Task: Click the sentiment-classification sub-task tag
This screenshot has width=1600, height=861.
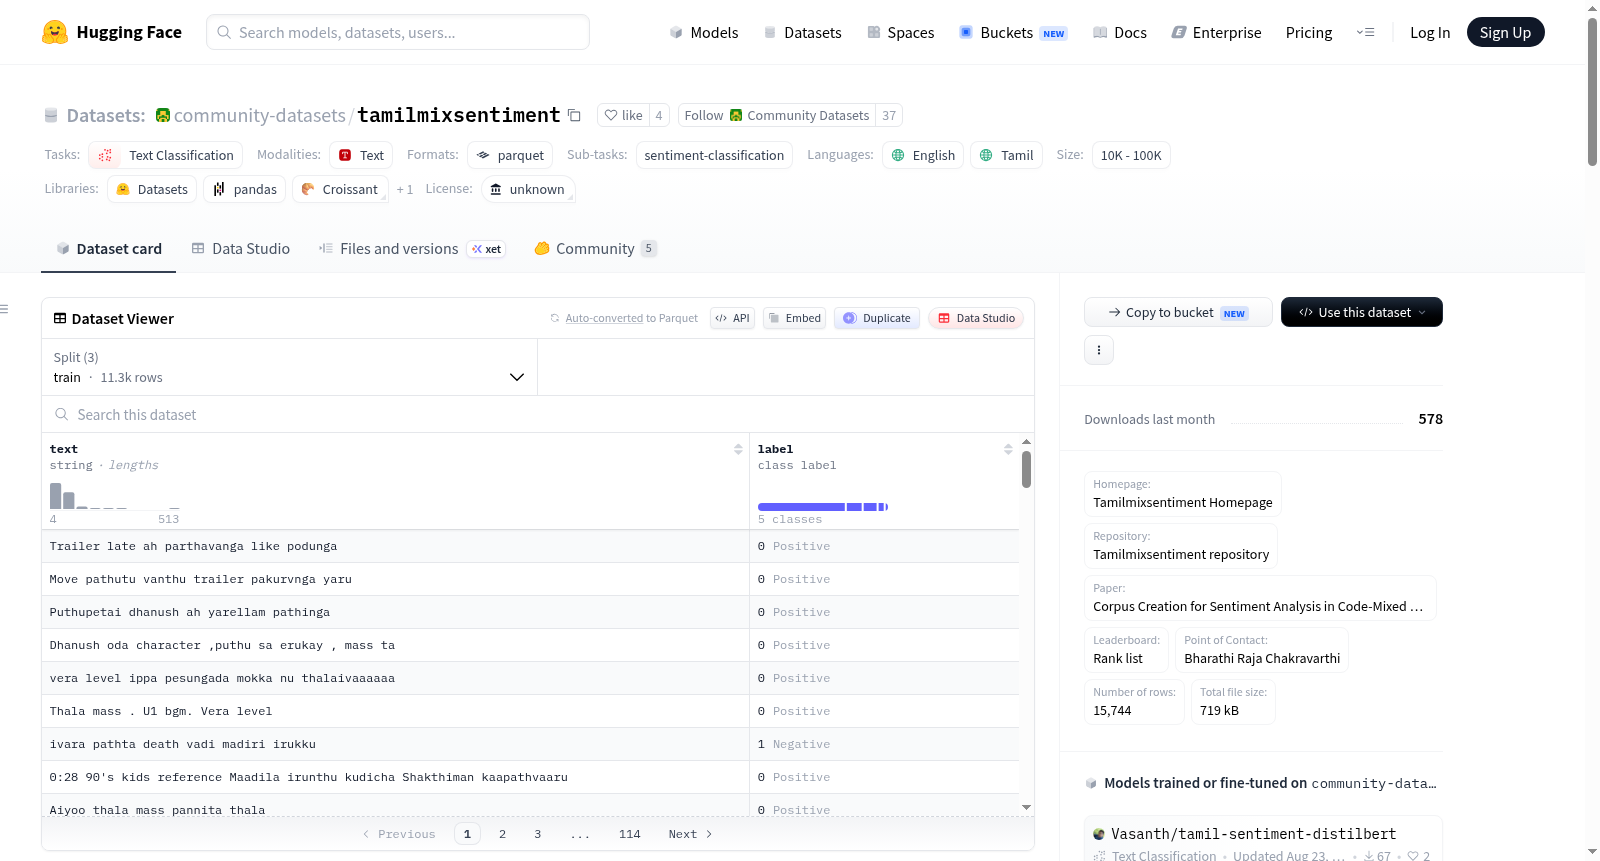Action: 714,155
